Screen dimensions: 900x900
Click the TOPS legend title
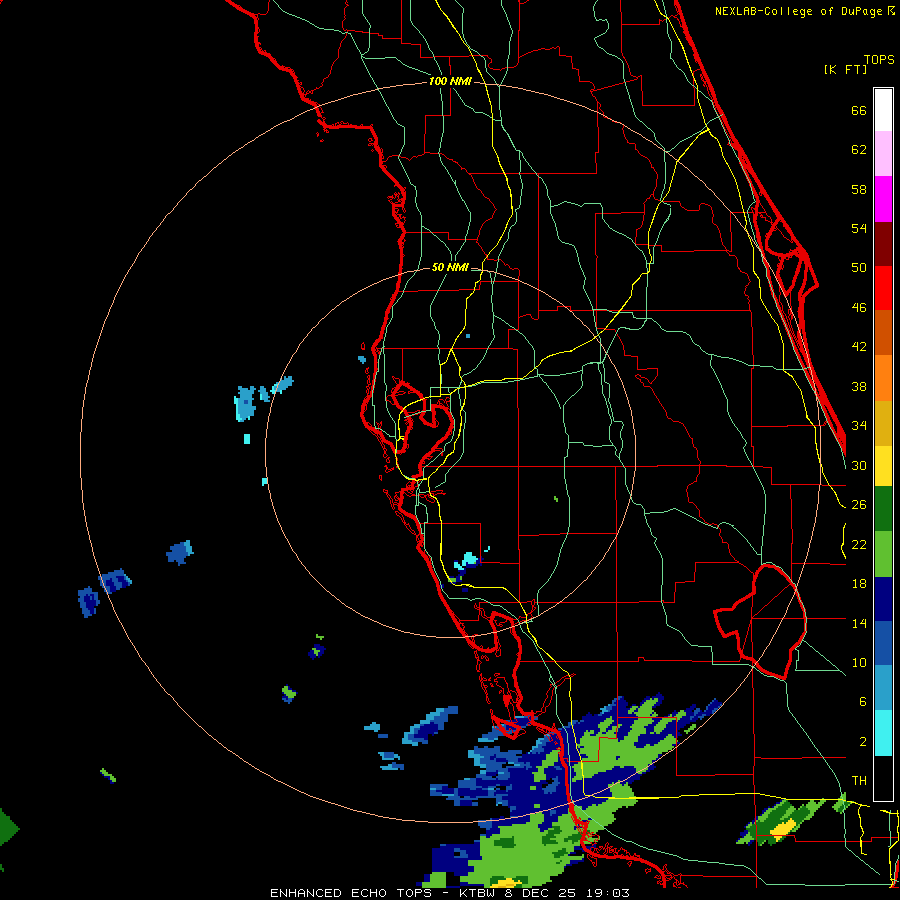click(x=879, y=59)
